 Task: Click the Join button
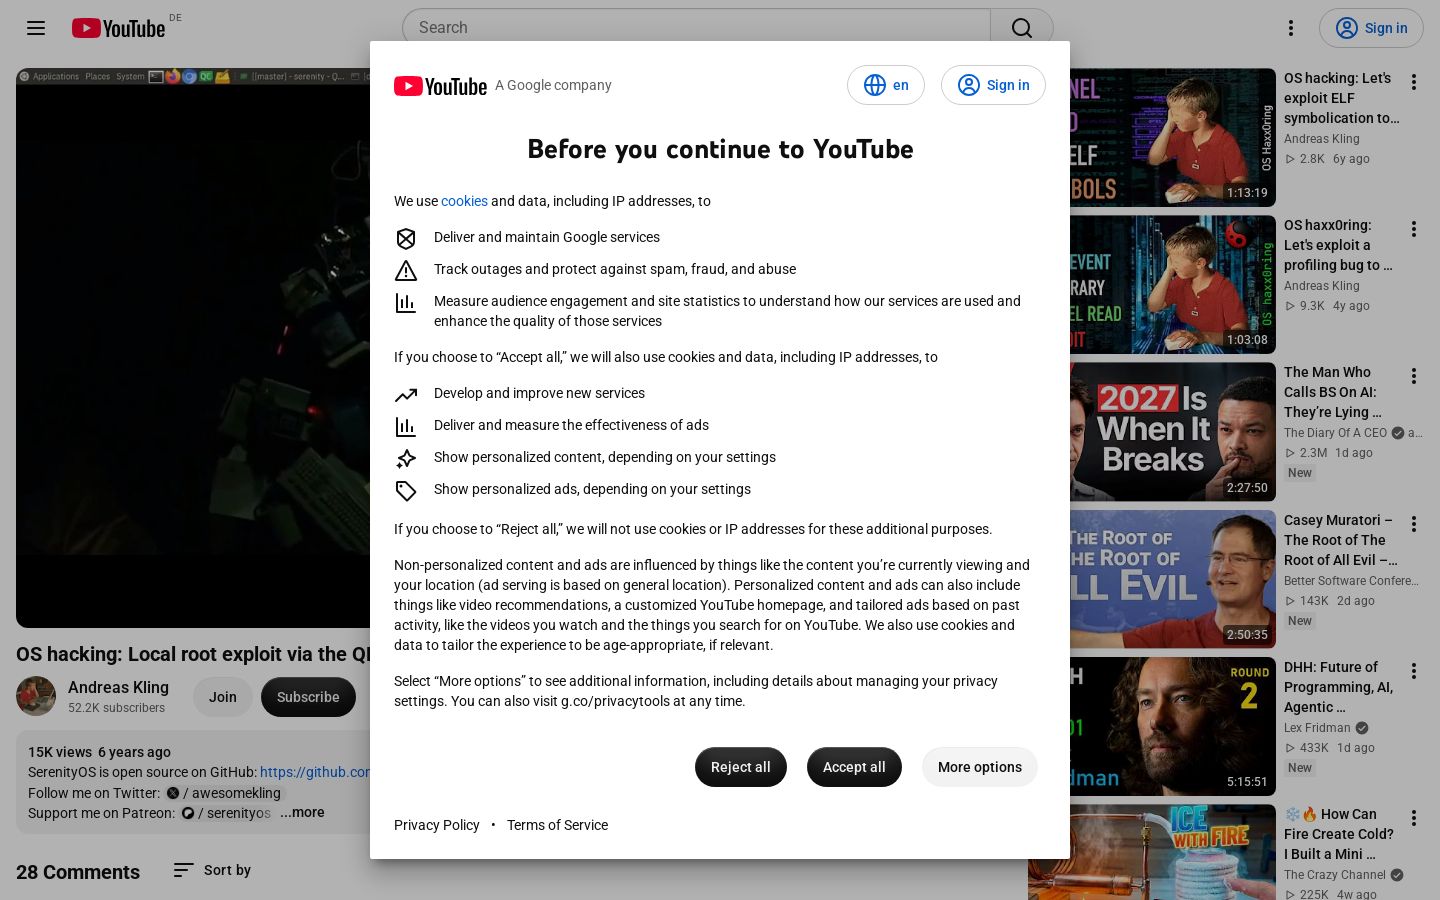point(223,697)
